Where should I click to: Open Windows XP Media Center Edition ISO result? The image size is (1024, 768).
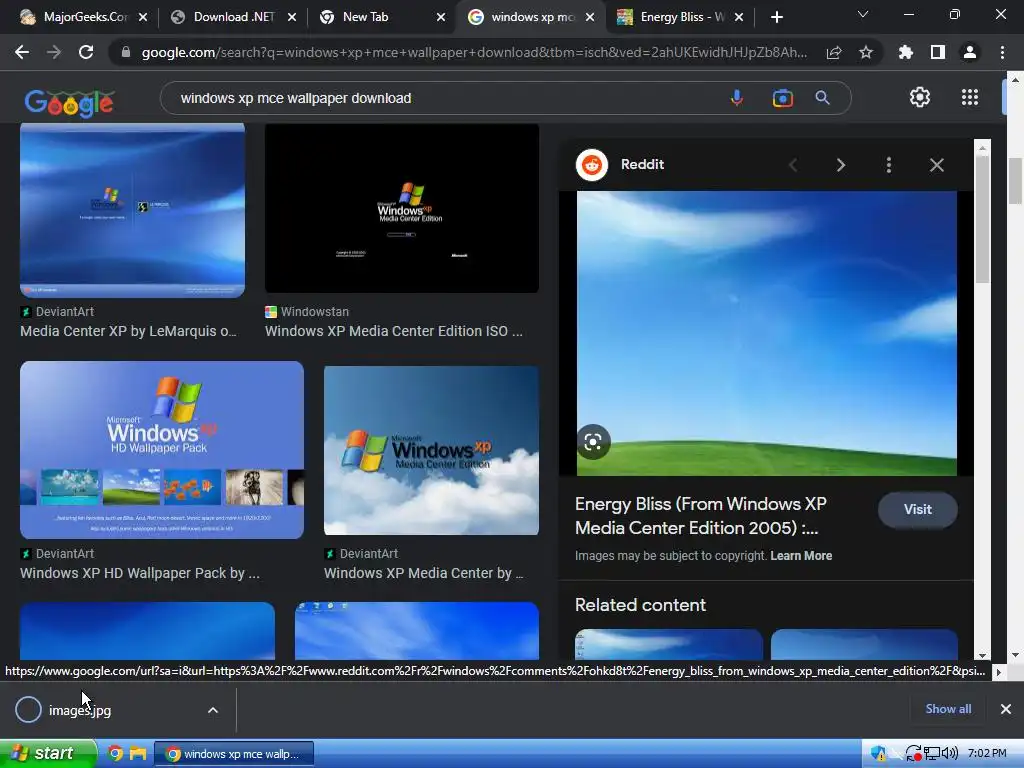[x=394, y=331]
